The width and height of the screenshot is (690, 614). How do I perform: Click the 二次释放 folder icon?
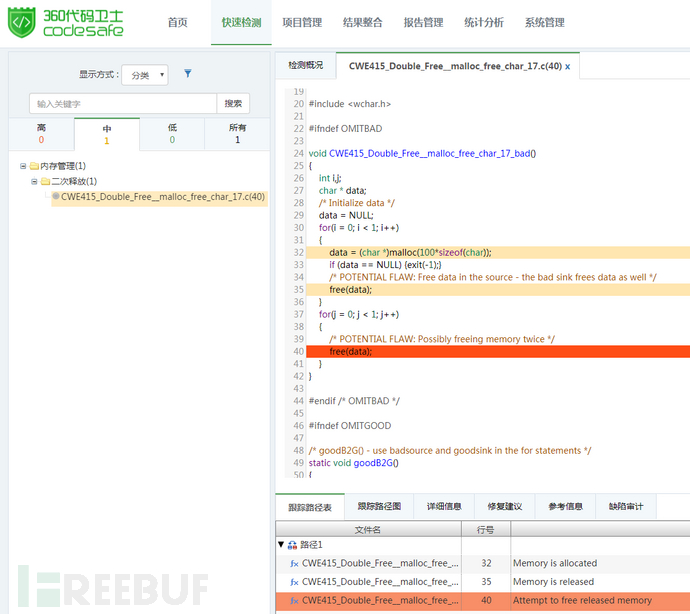(45, 181)
